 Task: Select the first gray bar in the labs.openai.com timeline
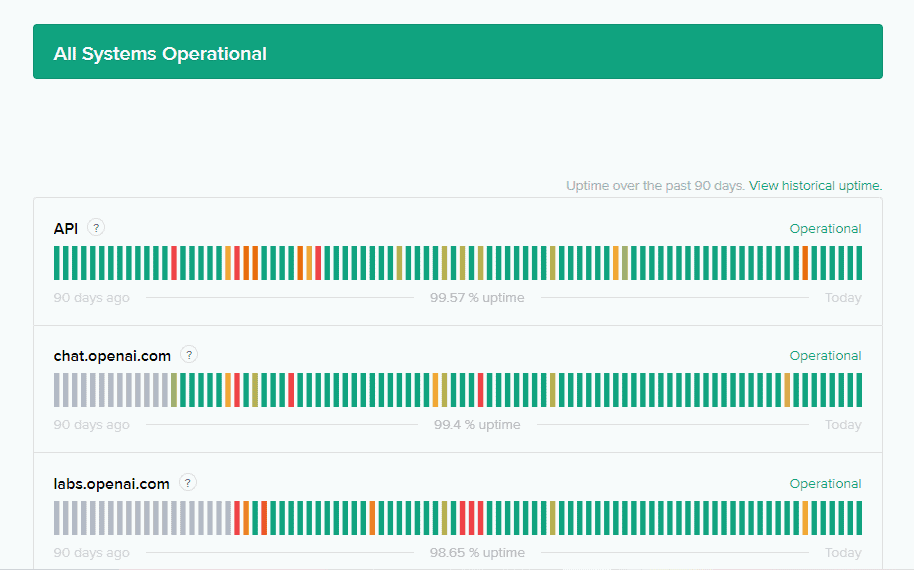coord(57,518)
